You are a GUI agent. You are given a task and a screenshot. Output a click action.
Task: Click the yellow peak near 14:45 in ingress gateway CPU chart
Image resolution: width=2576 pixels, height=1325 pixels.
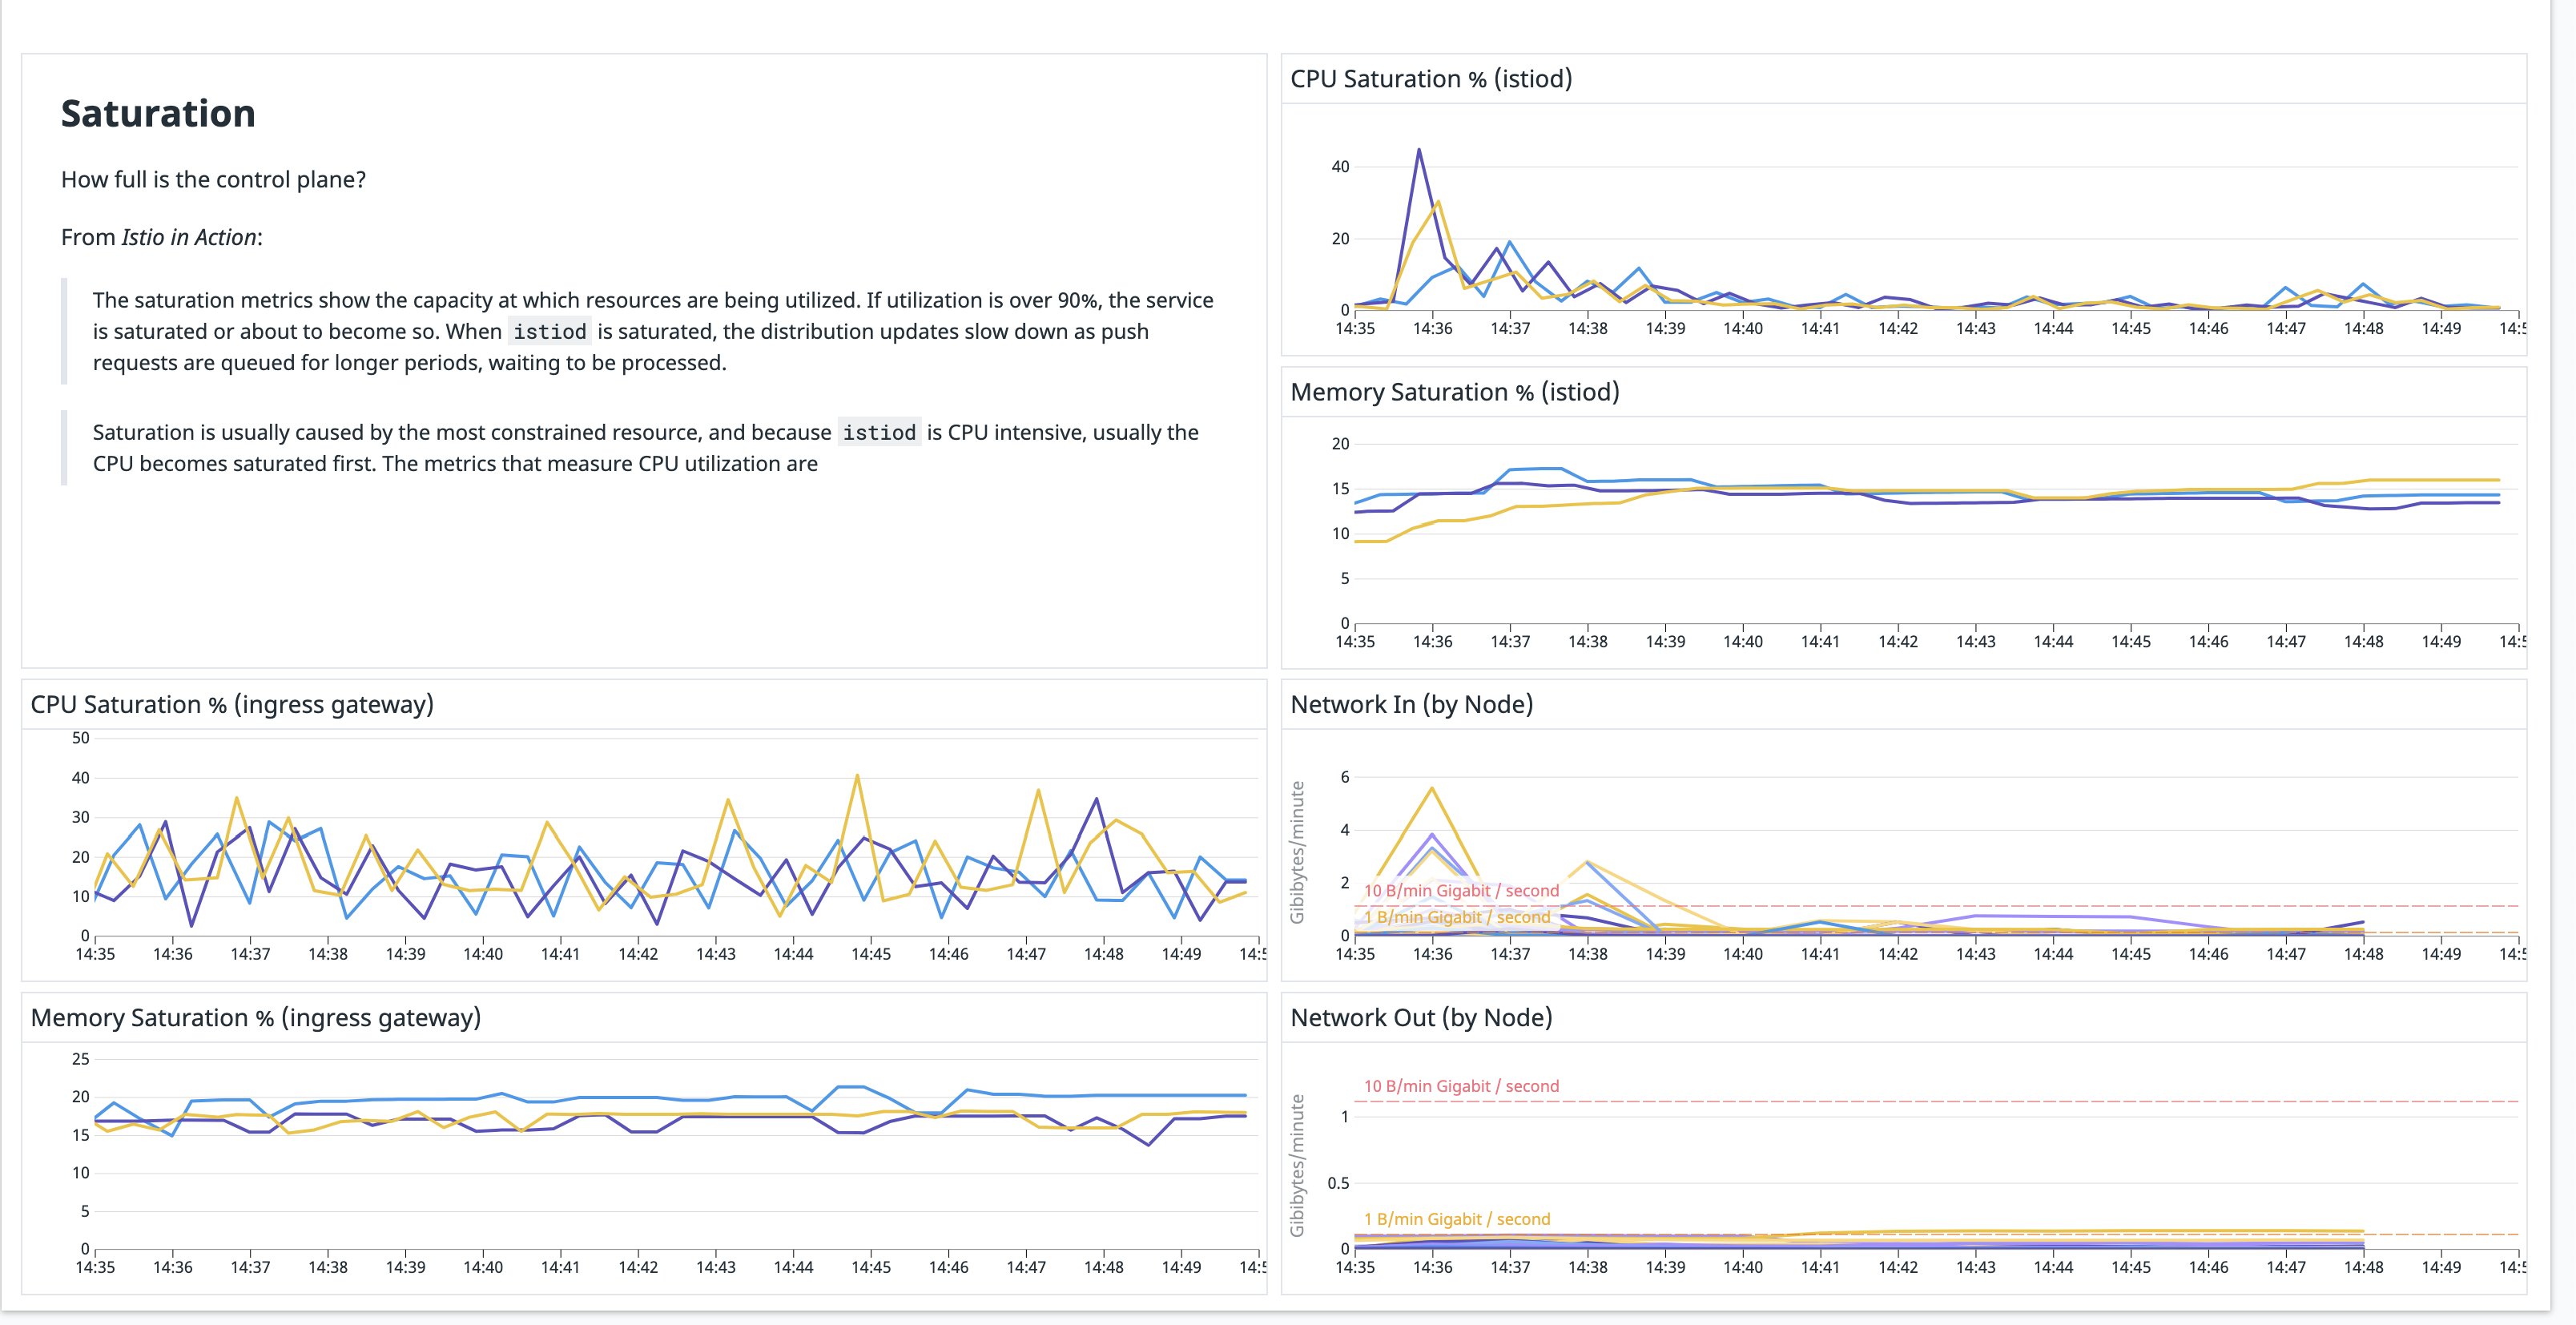[858, 775]
